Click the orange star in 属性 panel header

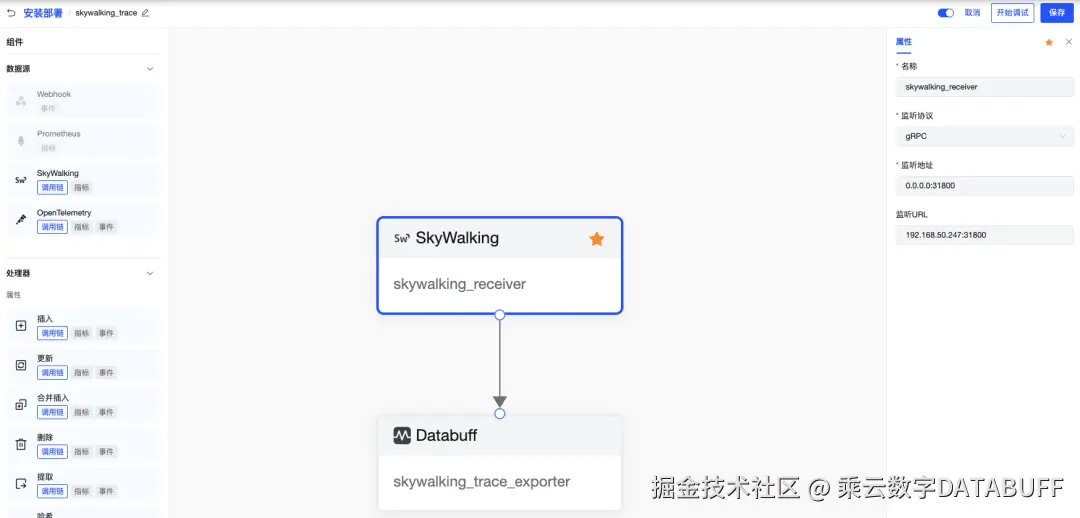tap(1049, 42)
